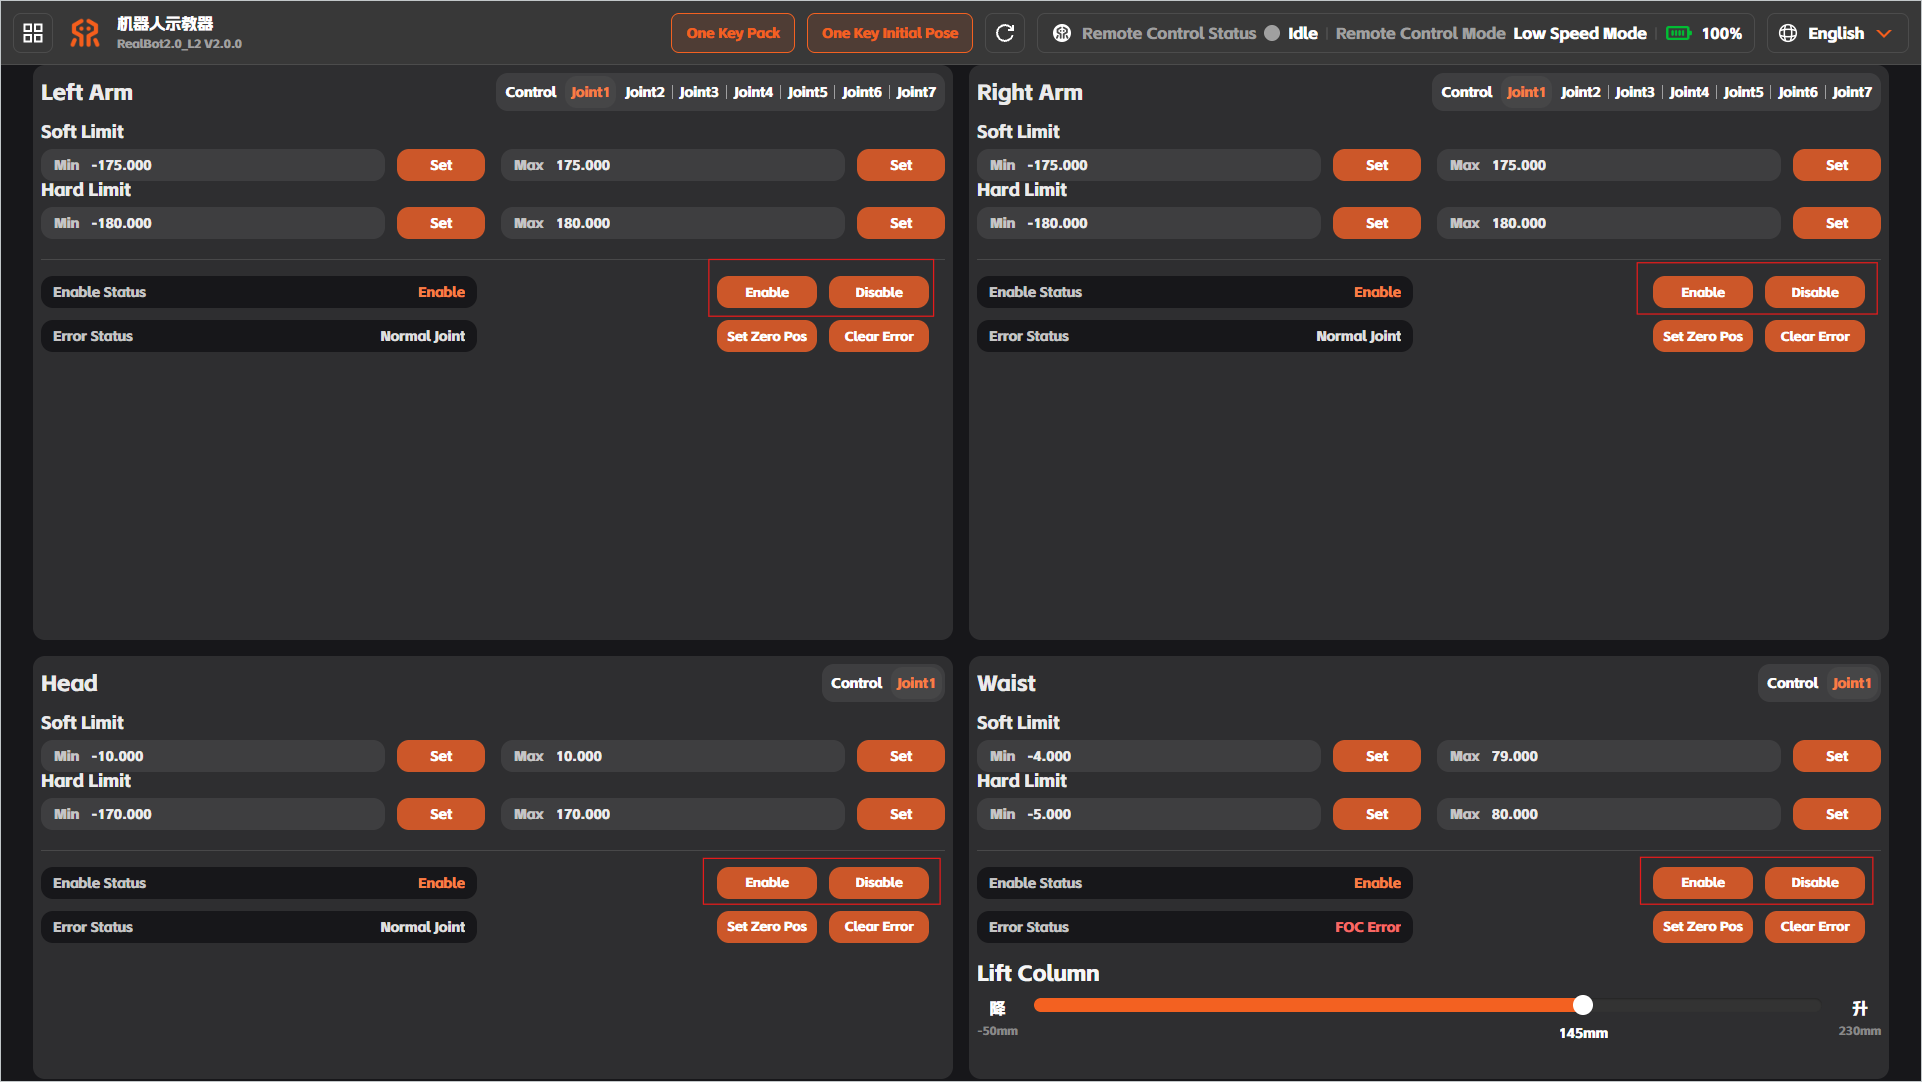Image resolution: width=1922 pixels, height=1082 pixels.
Task: Edit Left Arm soft limit Min field
Action: 213,165
